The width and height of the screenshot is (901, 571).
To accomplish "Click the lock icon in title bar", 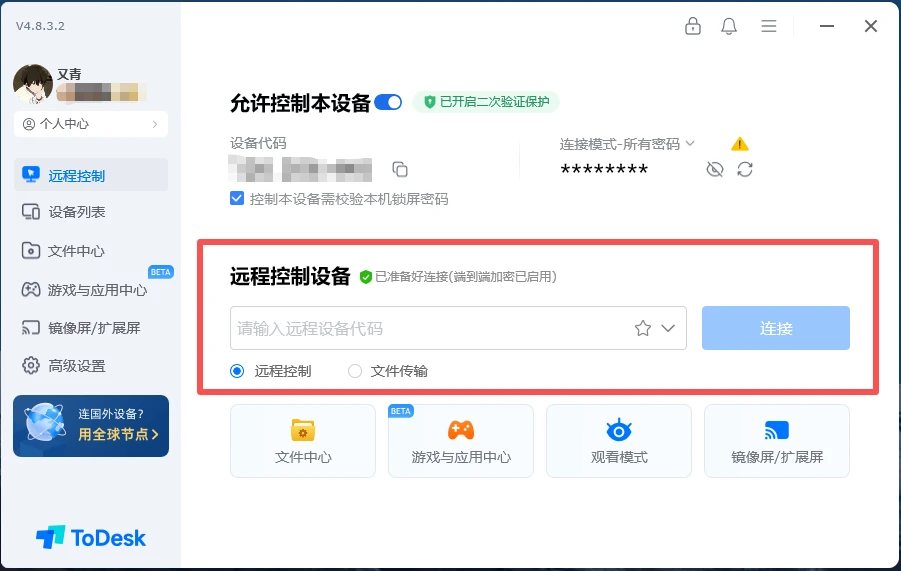I will point(692,26).
